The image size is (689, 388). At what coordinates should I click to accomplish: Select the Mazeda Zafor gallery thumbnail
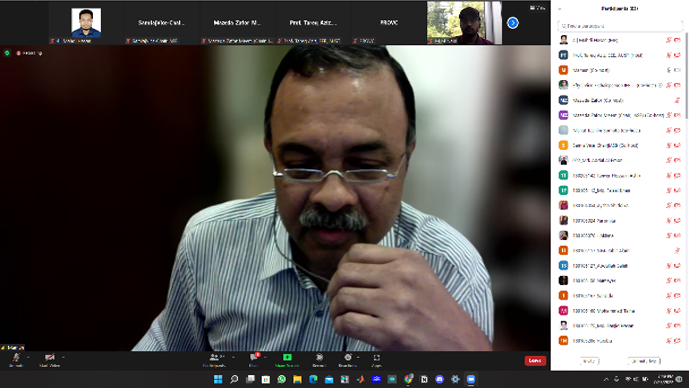point(238,23)
